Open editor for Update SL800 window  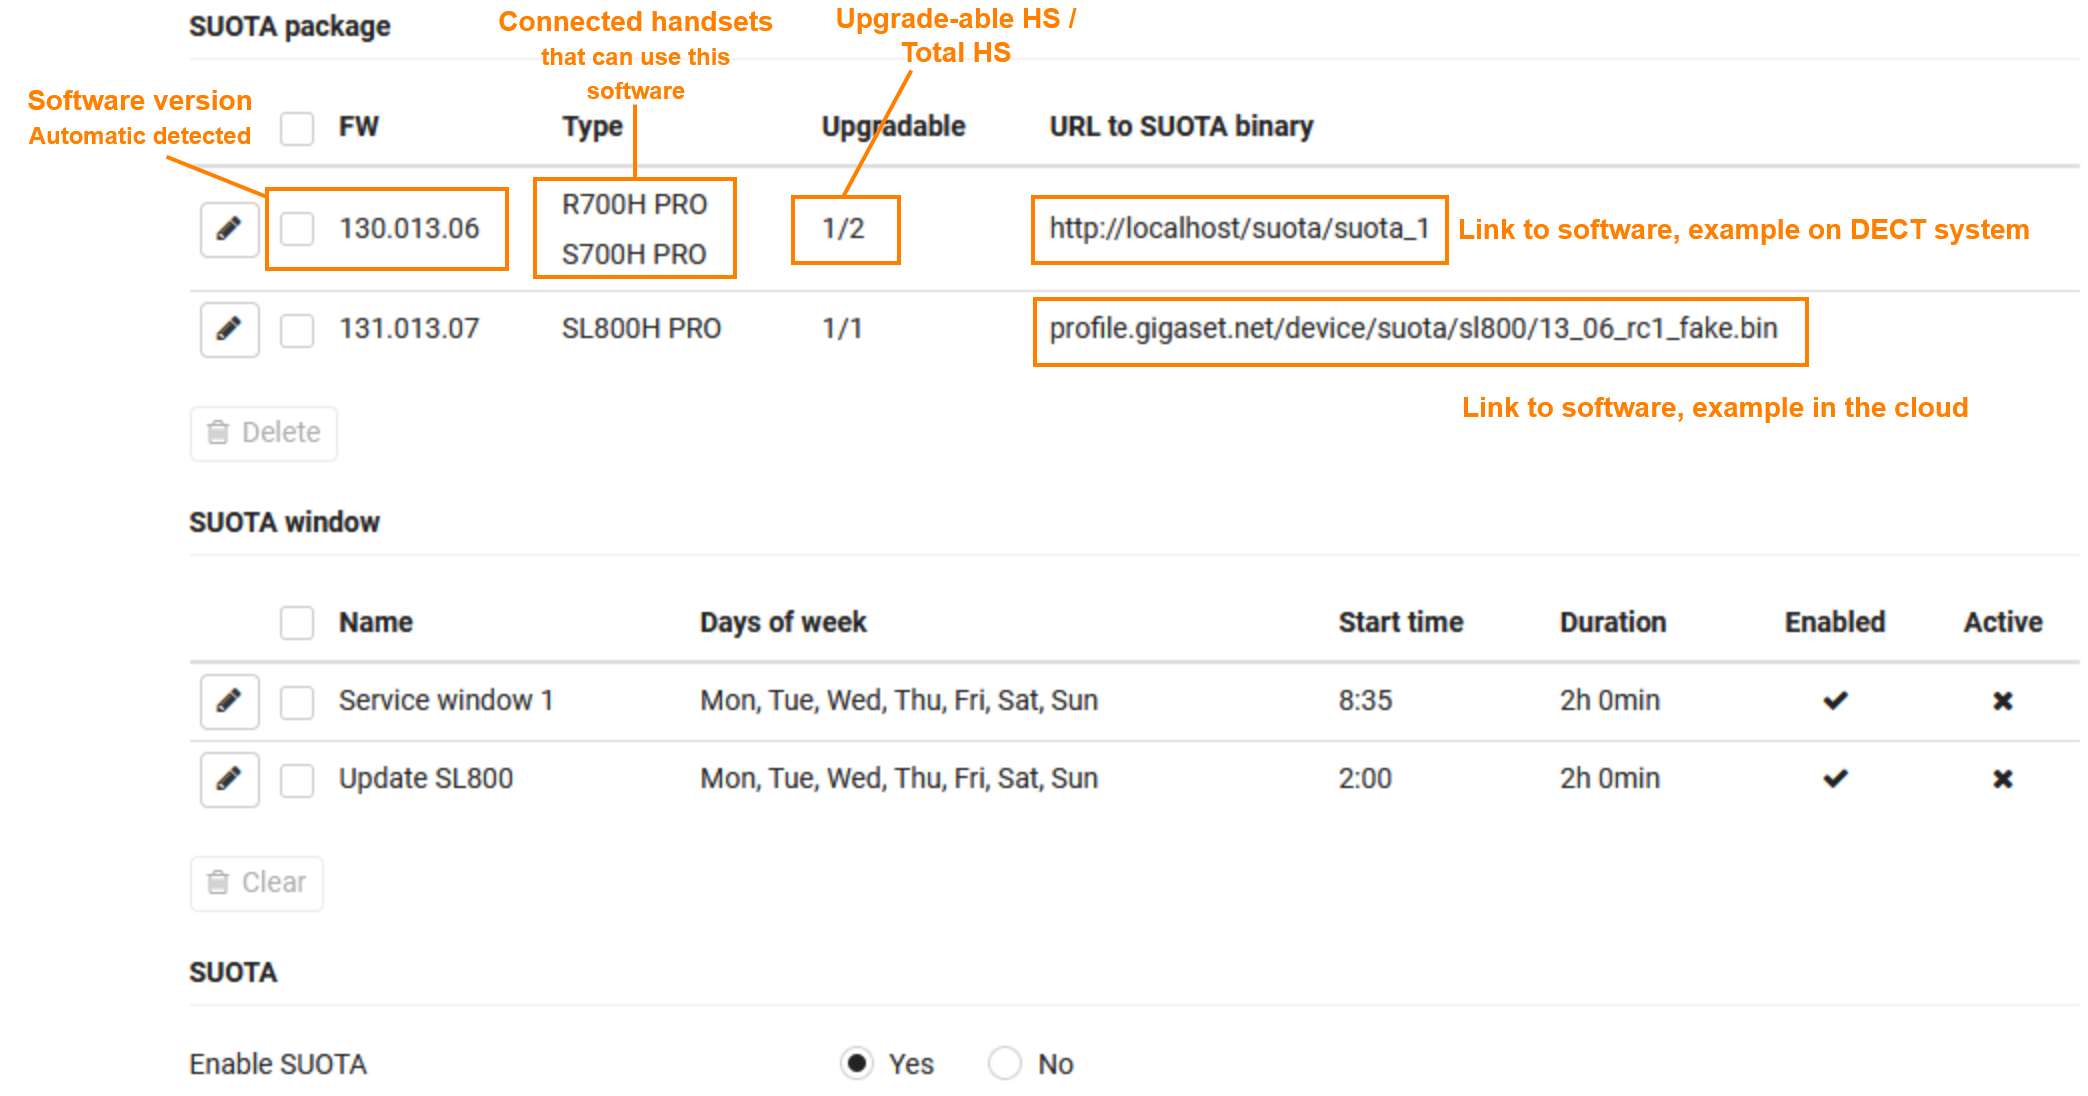229,779
